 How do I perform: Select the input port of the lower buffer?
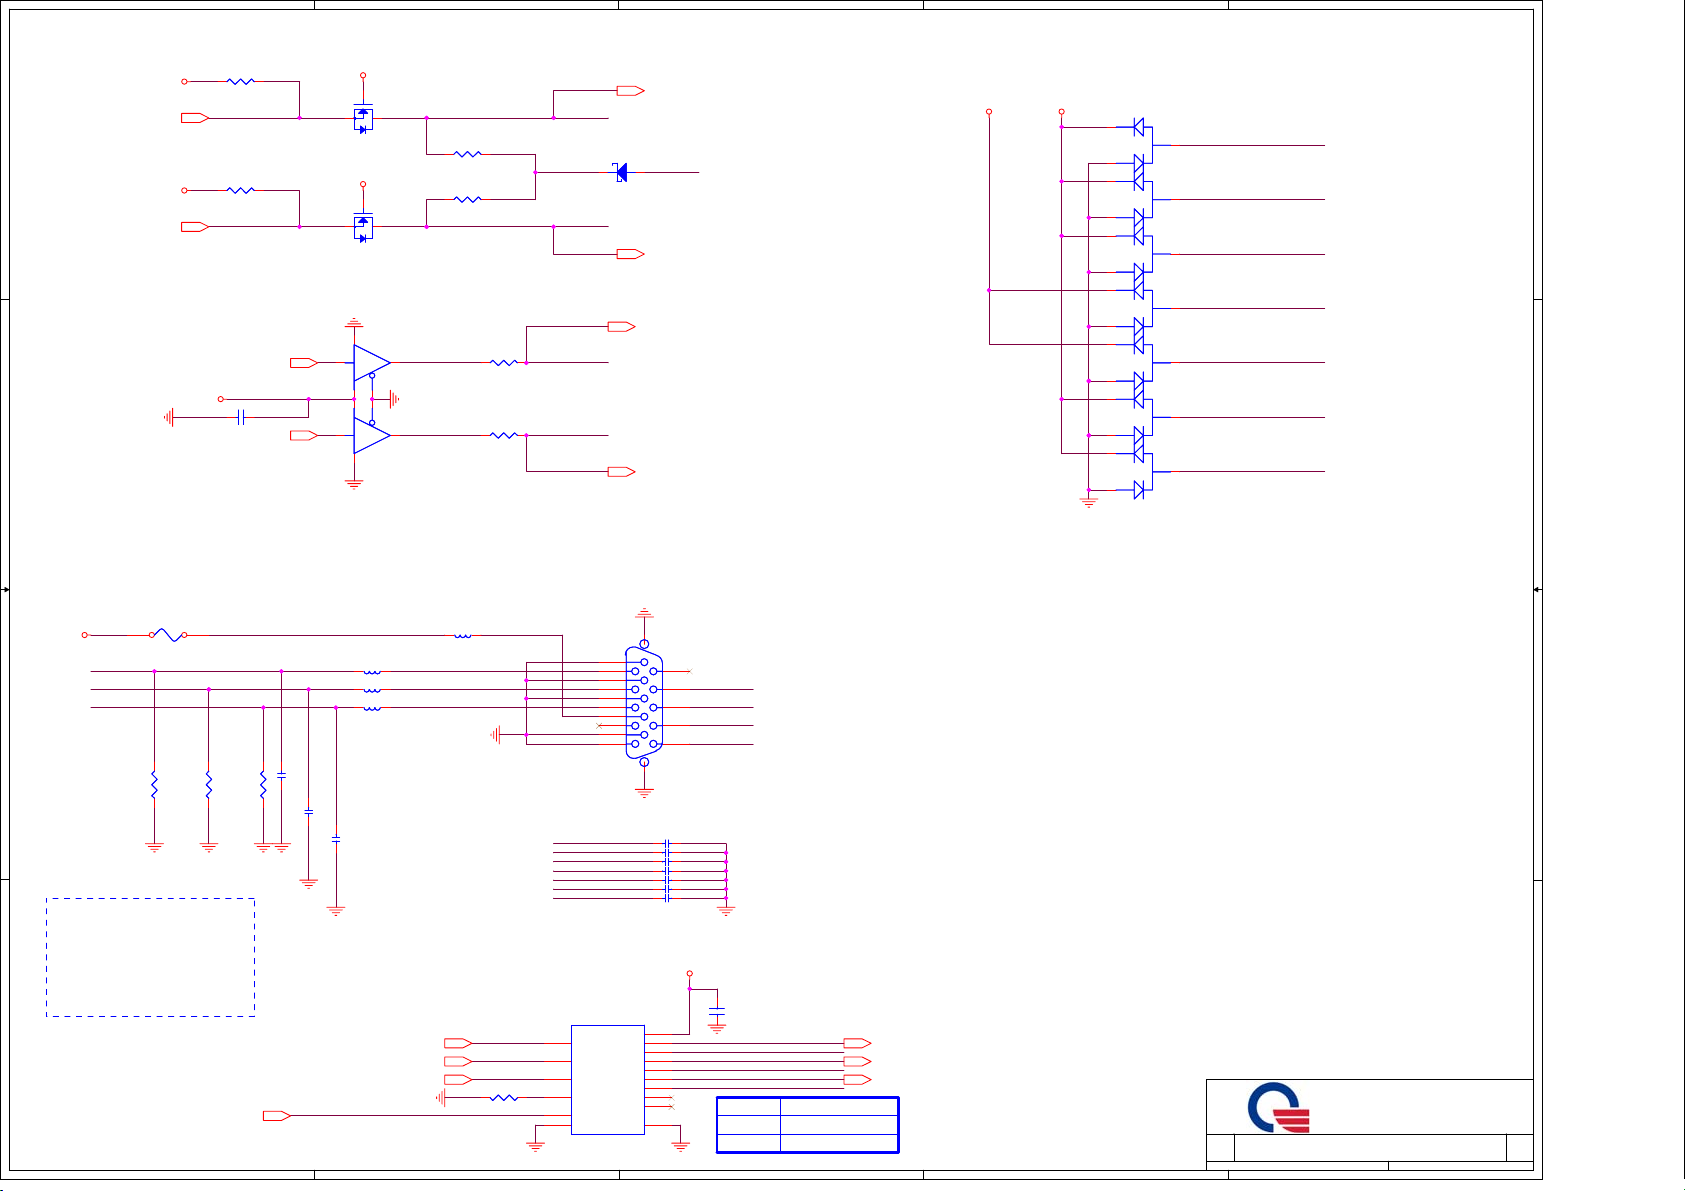(304, 435)
